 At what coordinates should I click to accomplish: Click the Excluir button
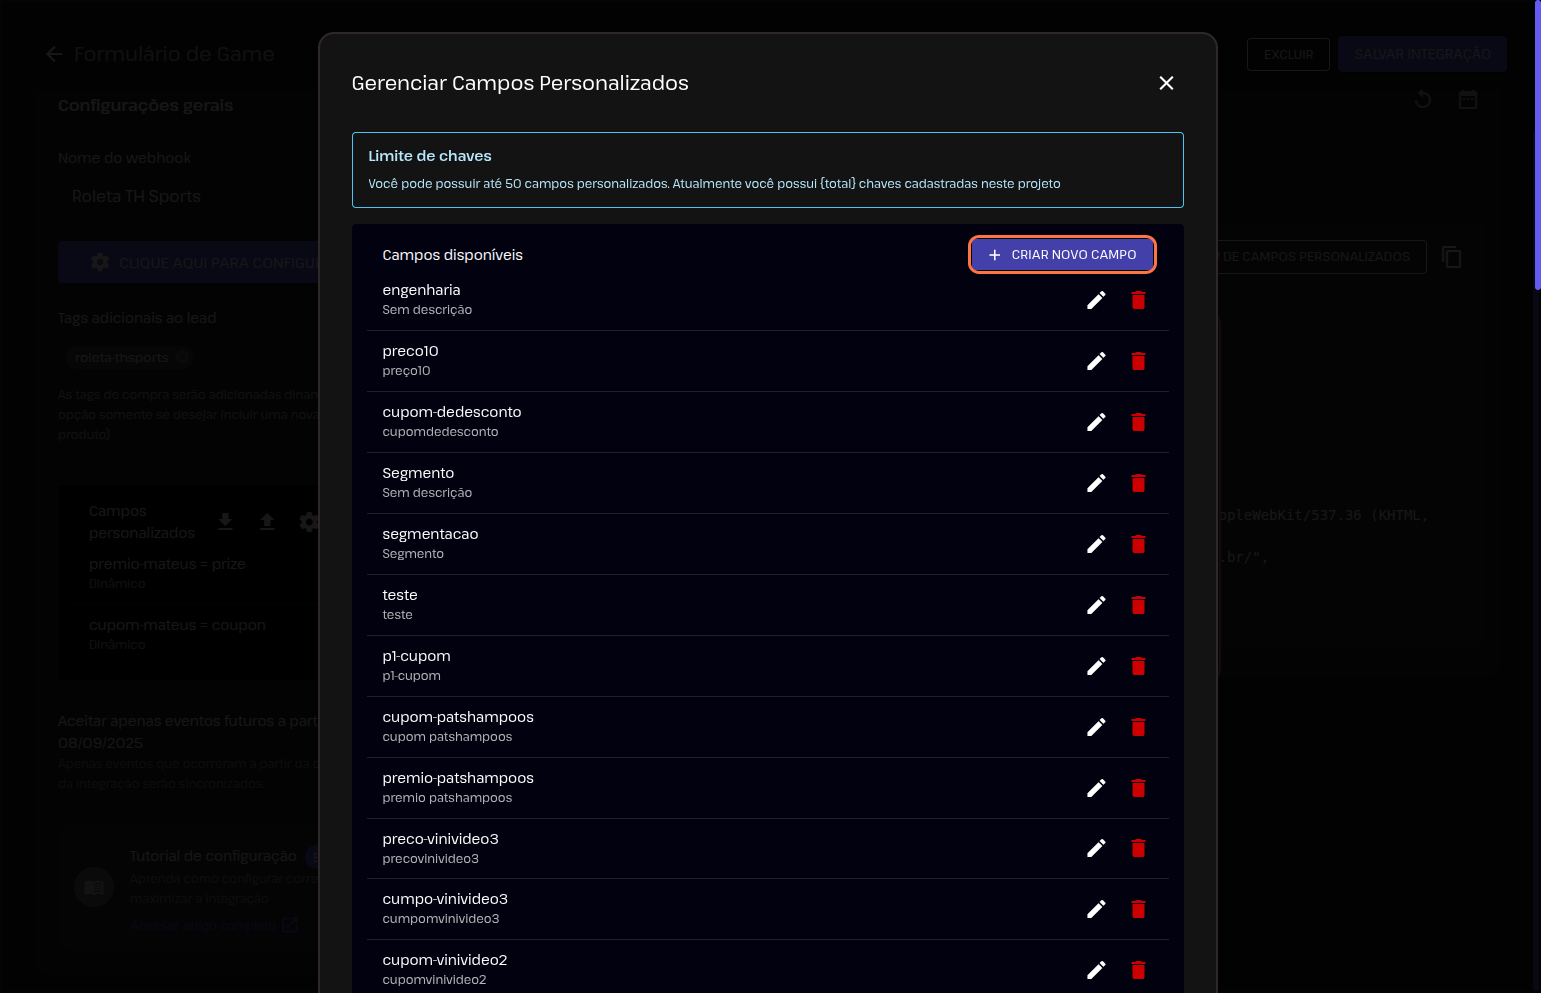(1288, 54)
